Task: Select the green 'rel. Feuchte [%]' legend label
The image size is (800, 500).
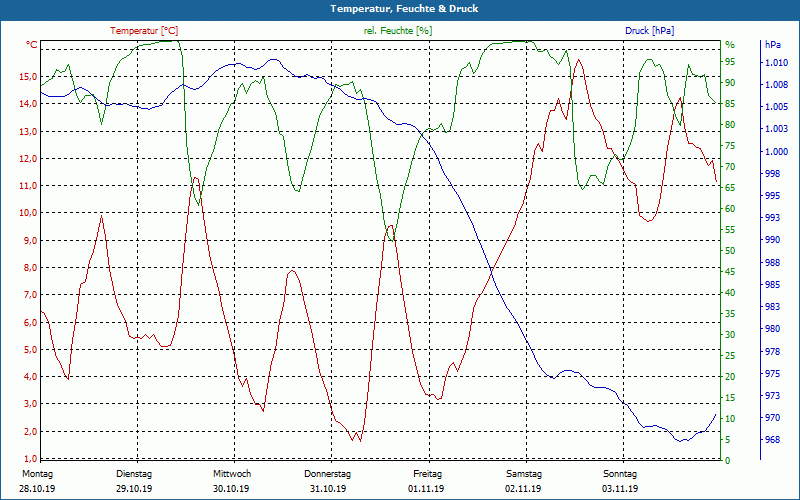Action: [397, 31]
